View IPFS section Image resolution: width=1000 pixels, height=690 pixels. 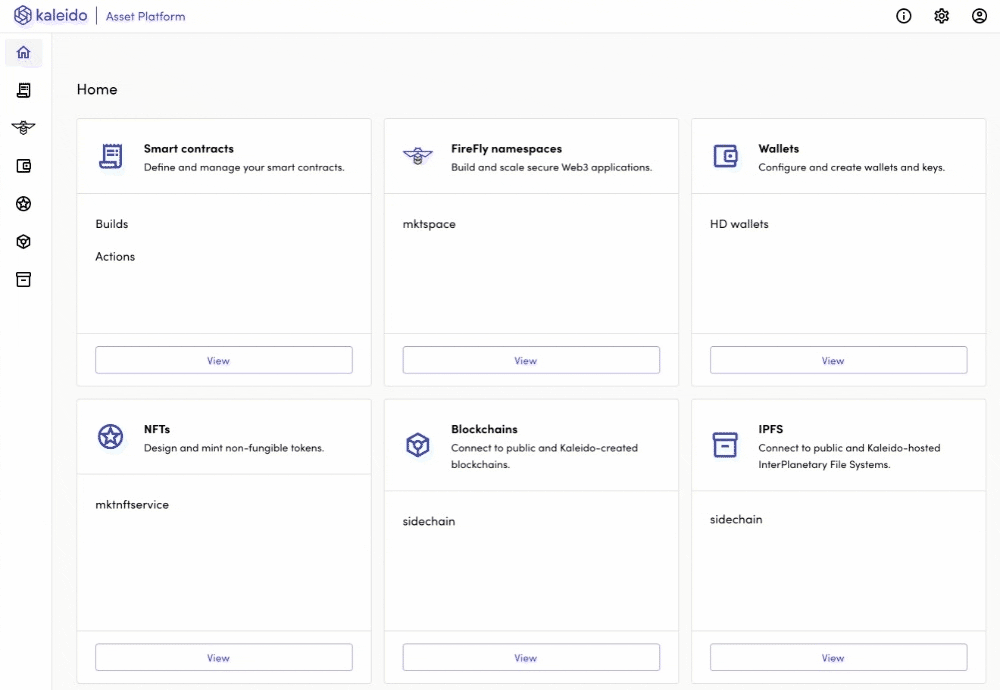point(839,657)
